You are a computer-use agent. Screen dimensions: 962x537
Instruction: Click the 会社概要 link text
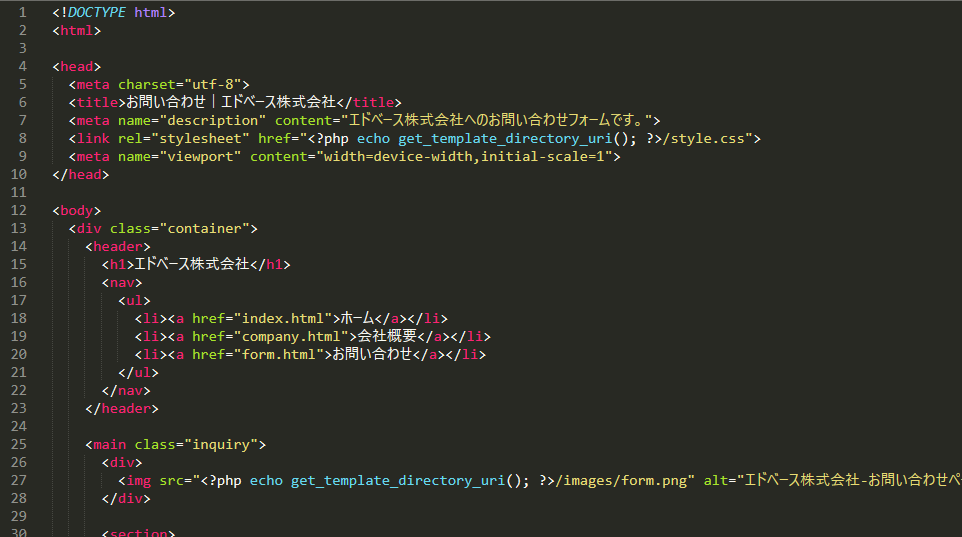click(x=390, y=336)
